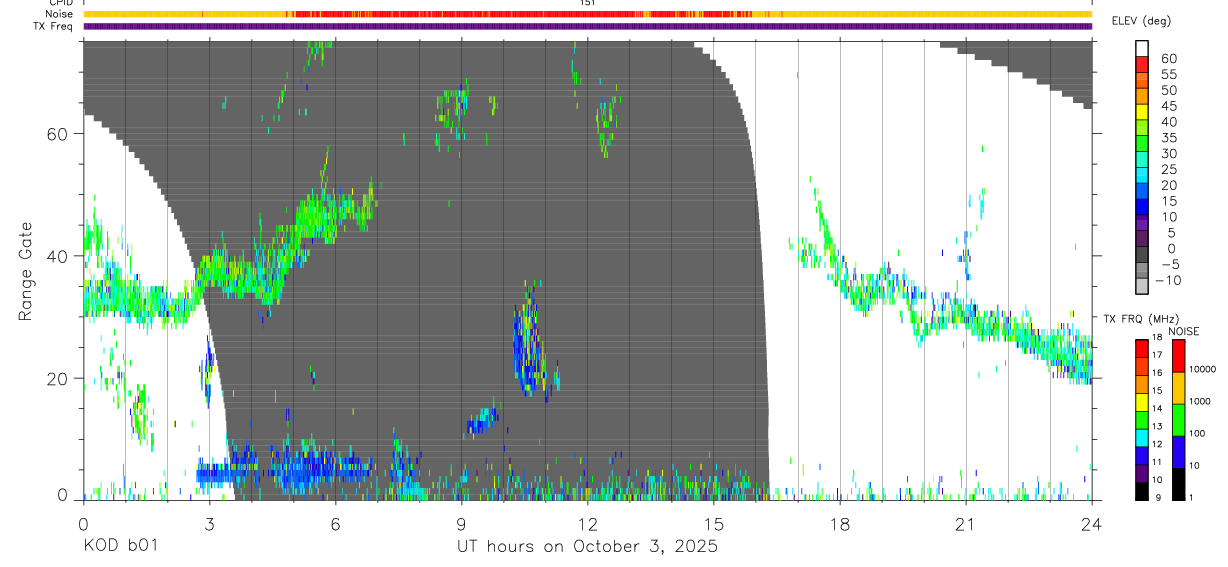The image size is (1228, 567).
Task: Click the 'Range Gate' y-axis label
Action: (26, 271)
